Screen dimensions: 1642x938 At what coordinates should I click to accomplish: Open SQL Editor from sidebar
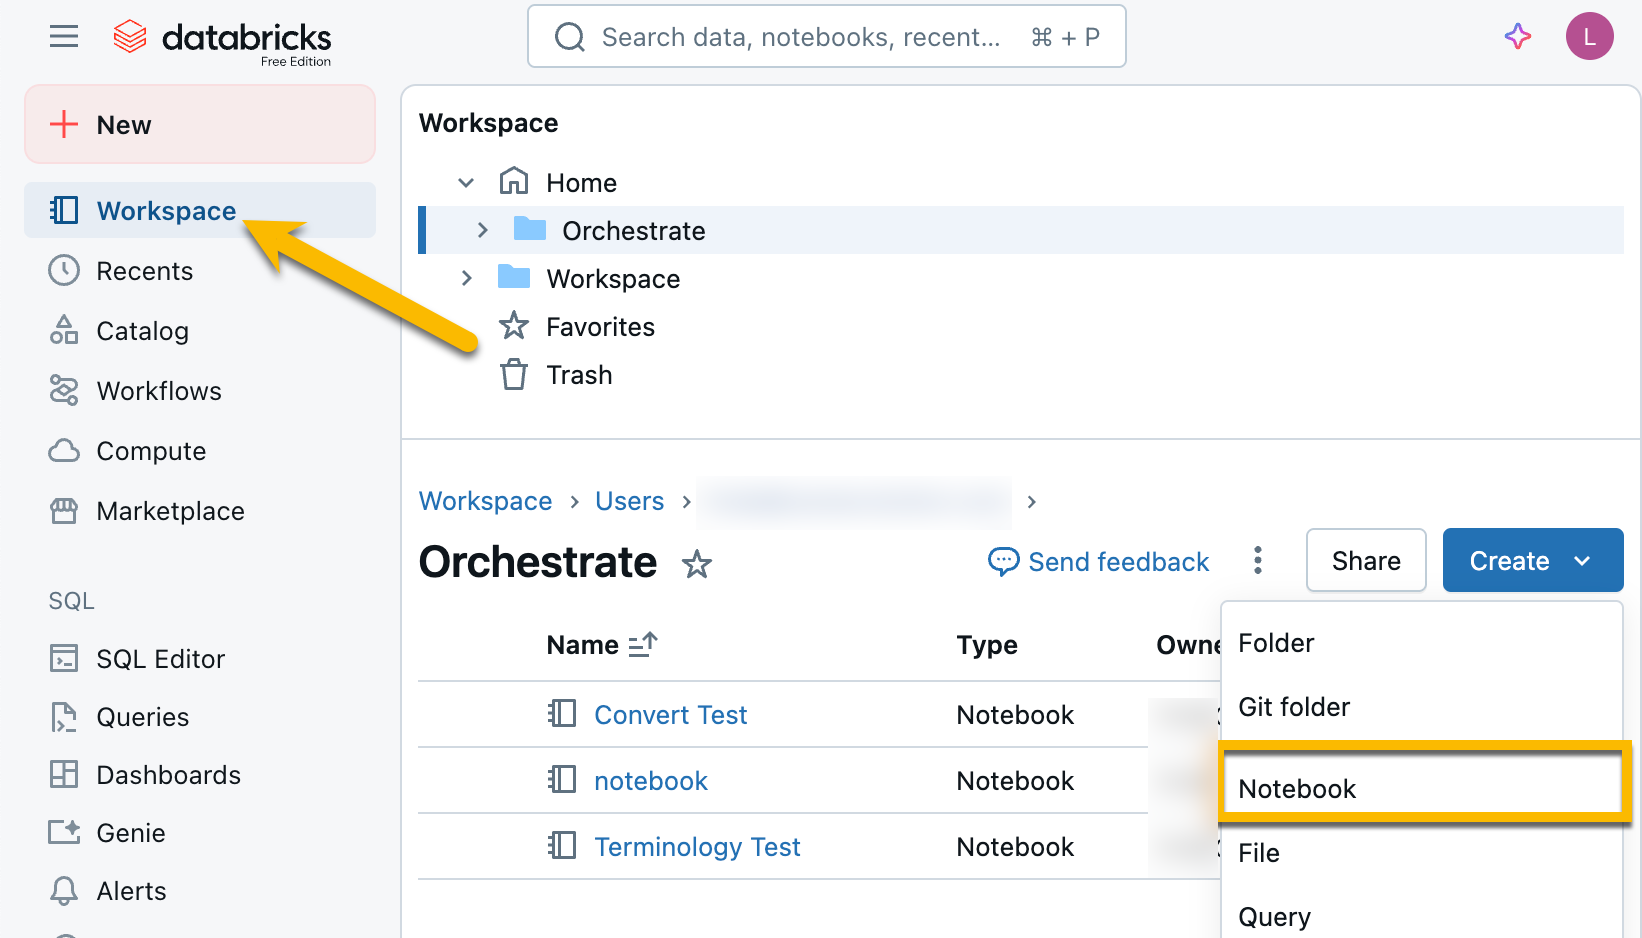200,659
